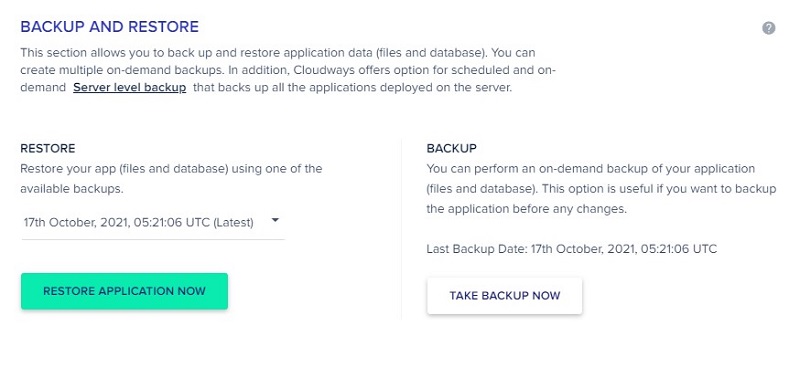Click the RESTORE section subheading

pos(48,148)
